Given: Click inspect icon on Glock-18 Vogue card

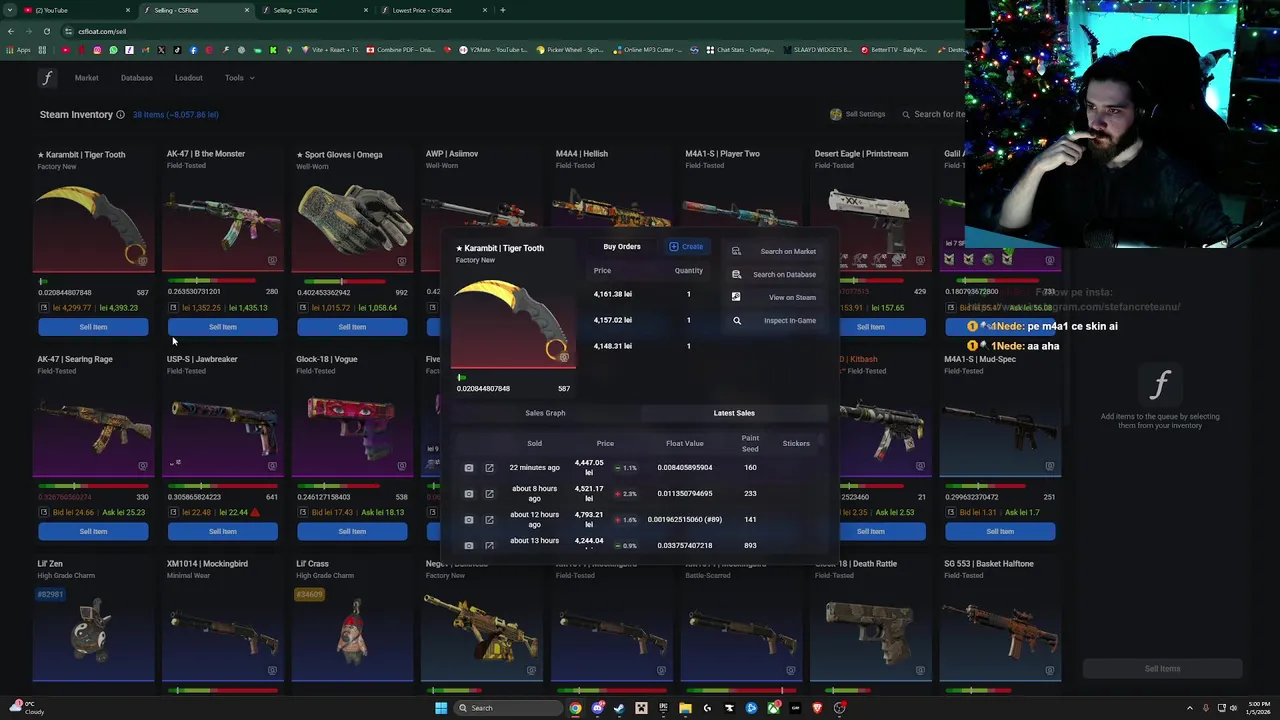Looking at the screenshot, I should [402, 466].
